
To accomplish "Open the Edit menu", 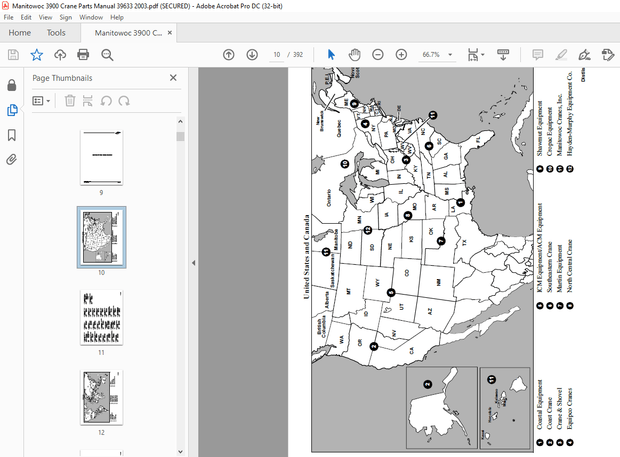I will tap(26, 17).
